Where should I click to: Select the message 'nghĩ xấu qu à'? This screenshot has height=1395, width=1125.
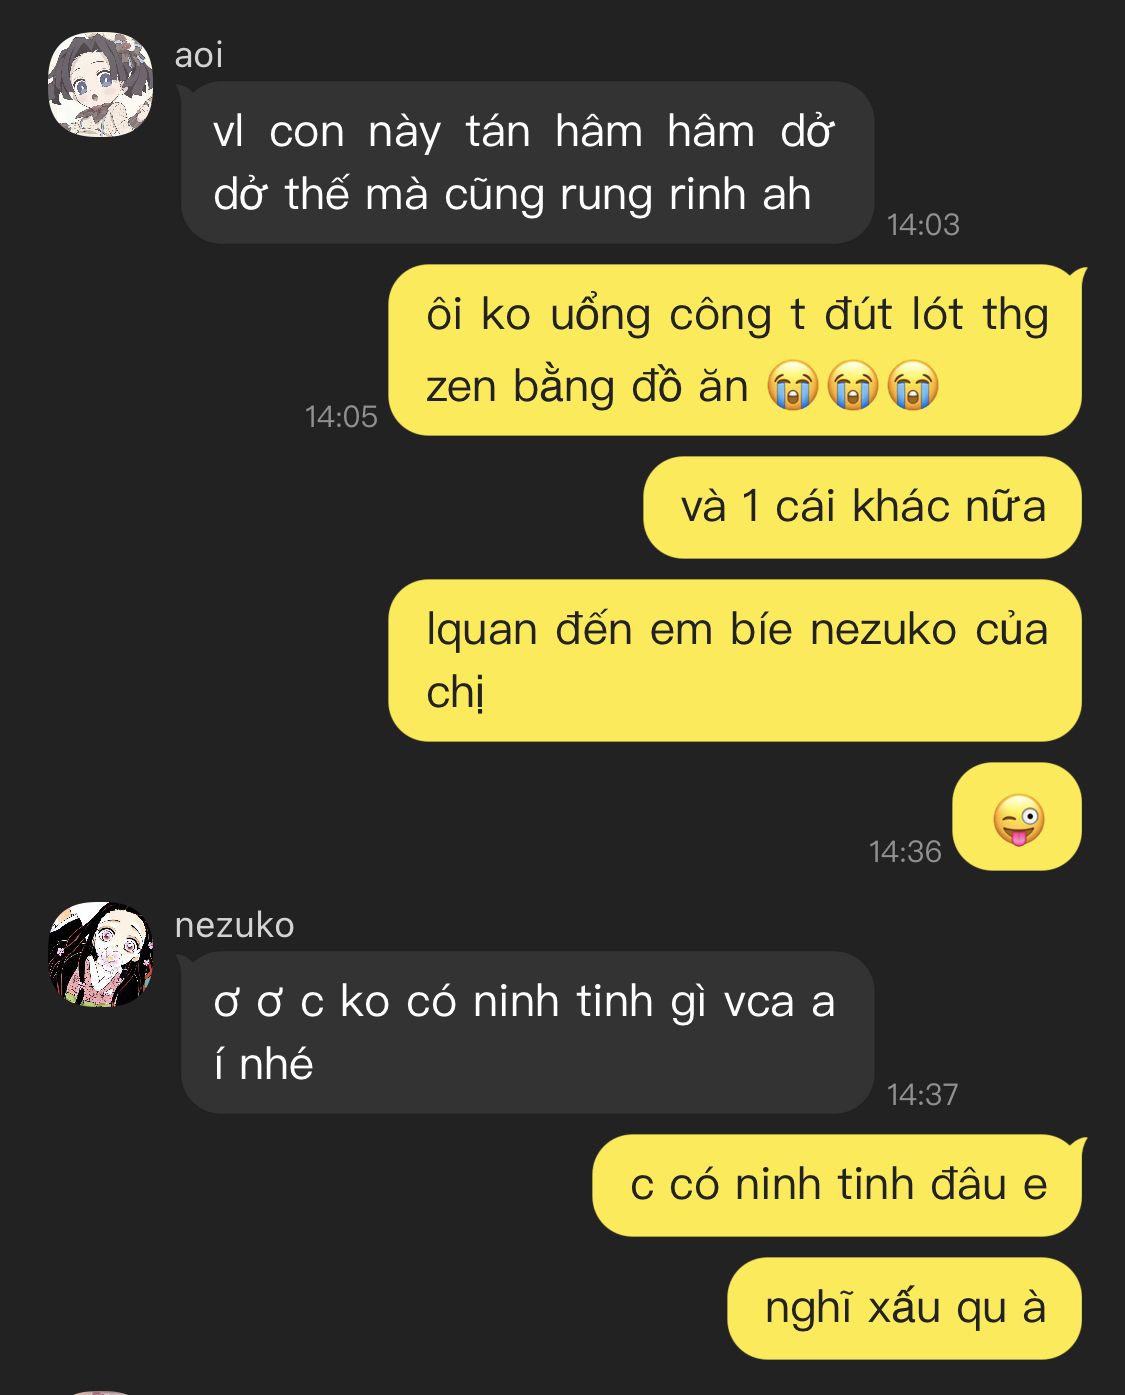904,1308
